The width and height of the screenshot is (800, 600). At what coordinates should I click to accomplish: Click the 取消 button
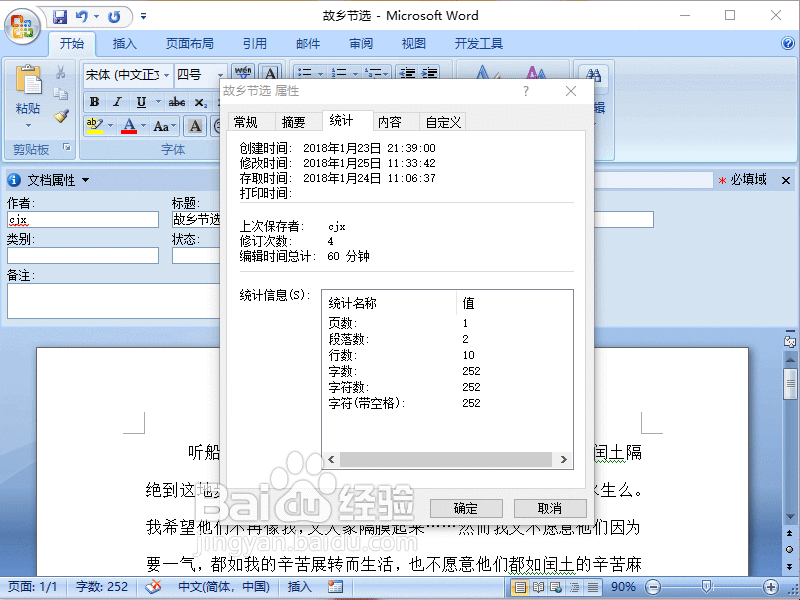coord(550,508)
